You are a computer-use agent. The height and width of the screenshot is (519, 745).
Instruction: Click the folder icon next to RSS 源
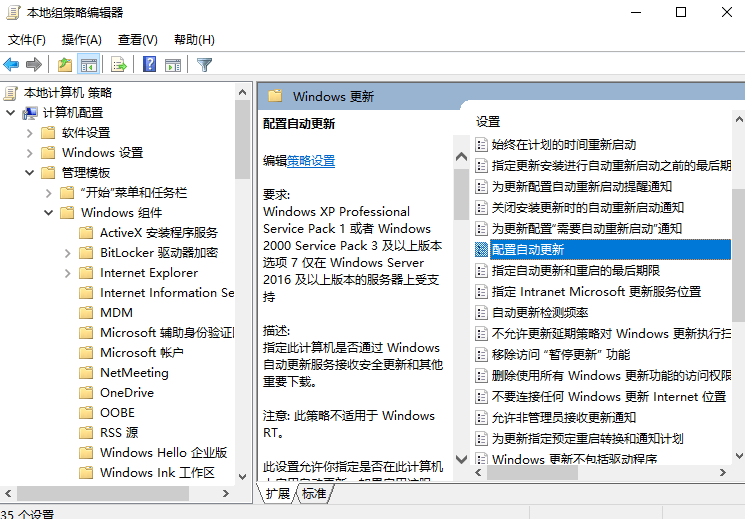click(x=86, y=432)
